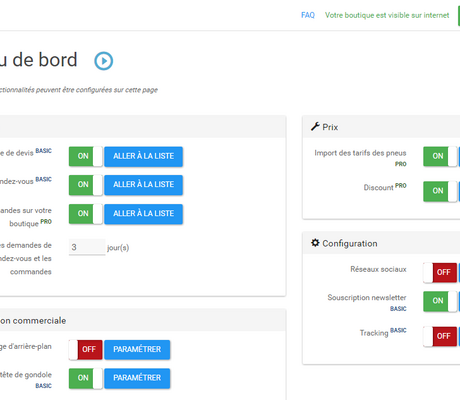This screenshot has width=460, height=400.
Task: Toggle Import des tarifs des pneus
Action: [x=440, y=156]
